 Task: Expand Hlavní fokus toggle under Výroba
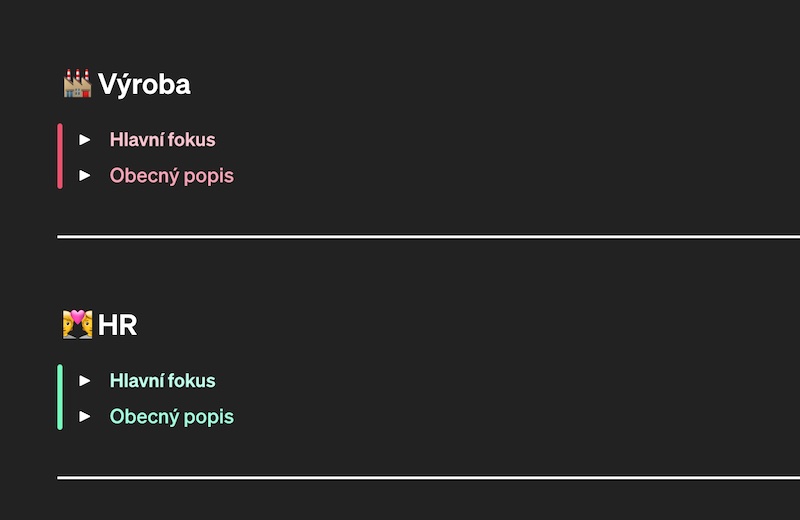[85, 139]
